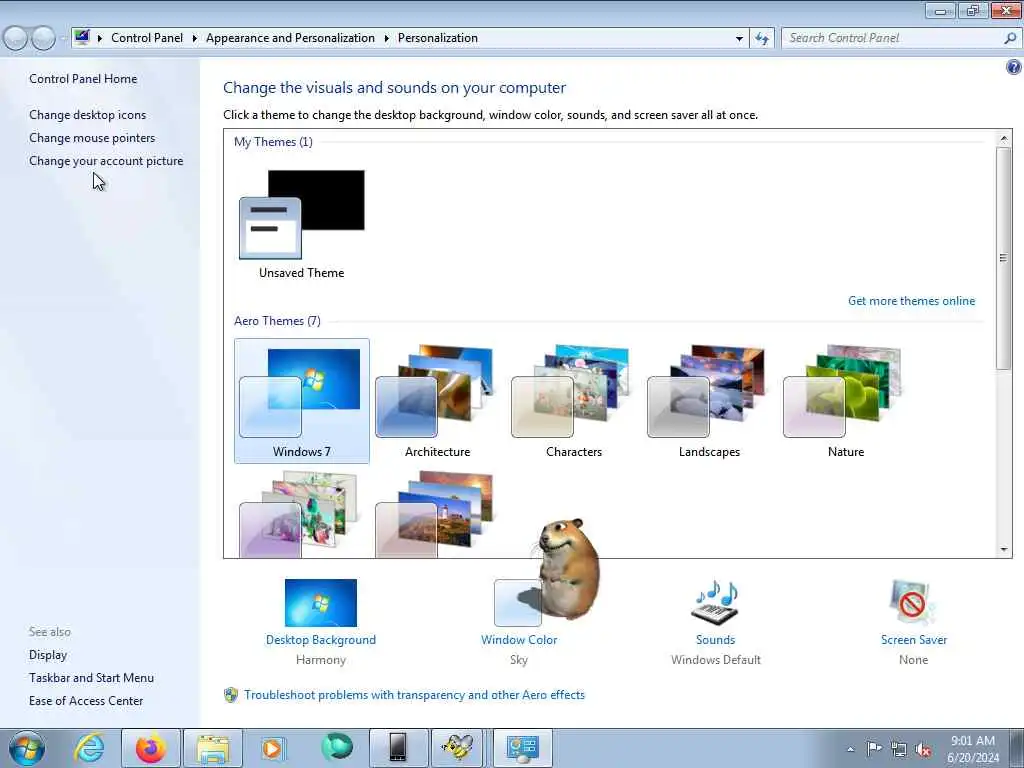The image size is (1024, 768).
Task: Click the Window Color text link
Action: coord(519,640)
